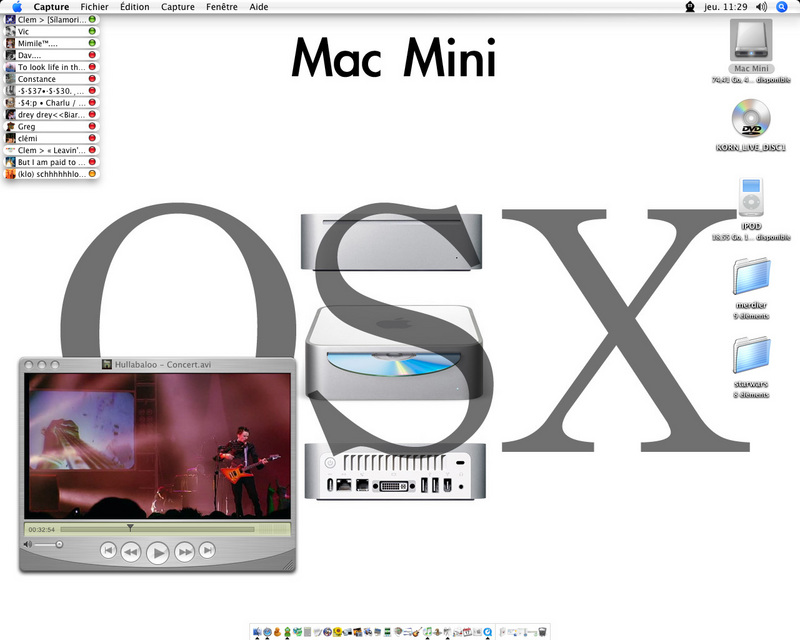The image size is (800, 640).
Task: Open the Capture menu beside Fenêtre
Action: pyautogui.click(x=178, y=7)
